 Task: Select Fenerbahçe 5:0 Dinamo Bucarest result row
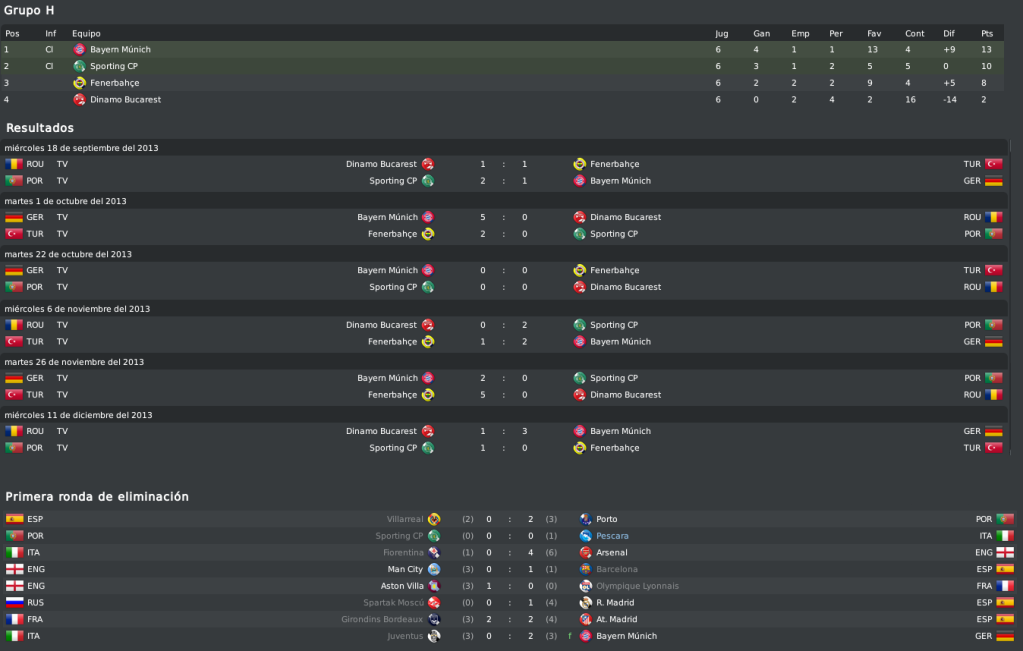coord(504,395)
